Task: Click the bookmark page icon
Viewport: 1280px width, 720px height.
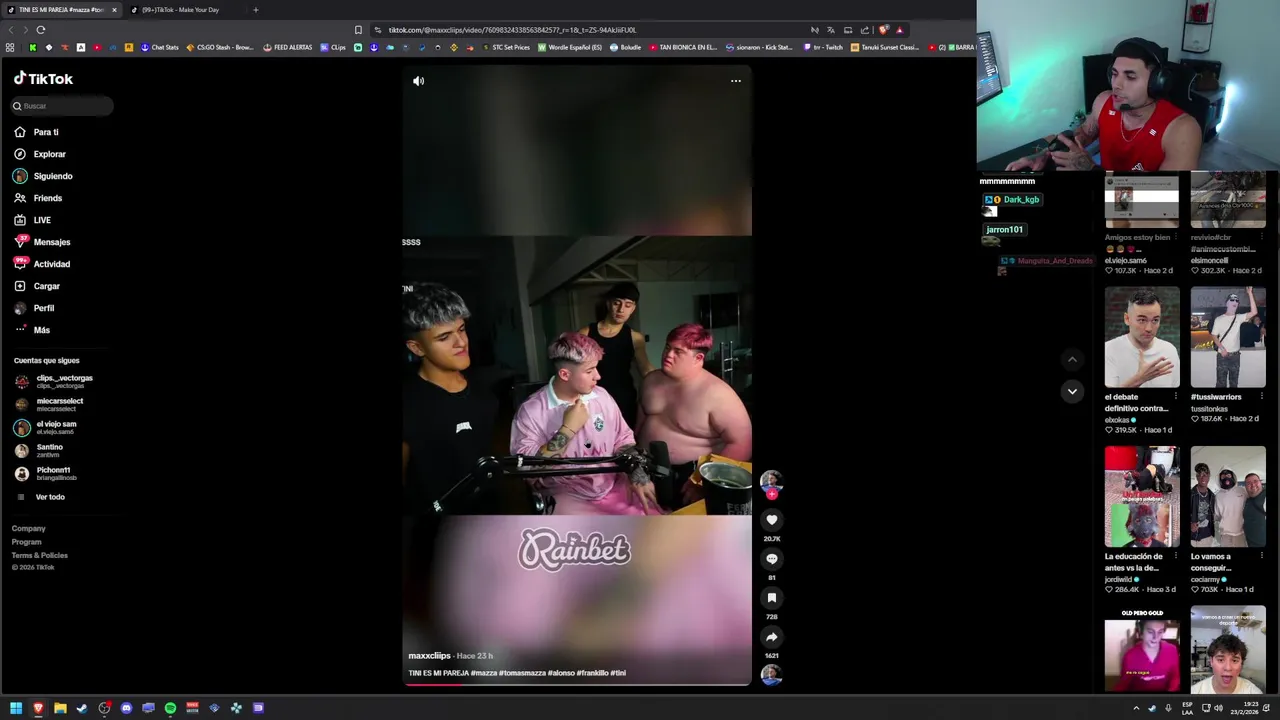Action: point(358,30)
